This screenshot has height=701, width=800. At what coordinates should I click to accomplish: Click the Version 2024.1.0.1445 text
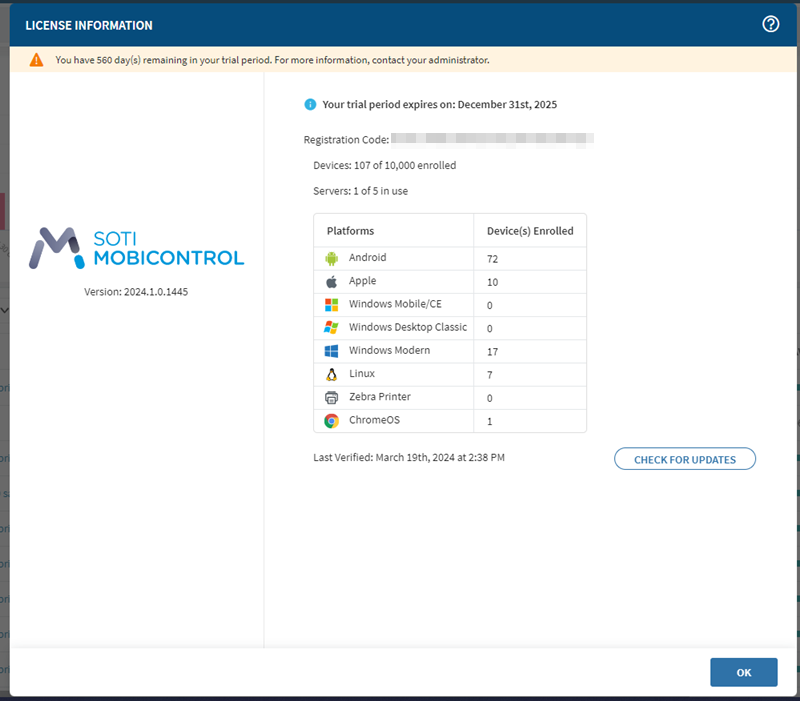136,292
